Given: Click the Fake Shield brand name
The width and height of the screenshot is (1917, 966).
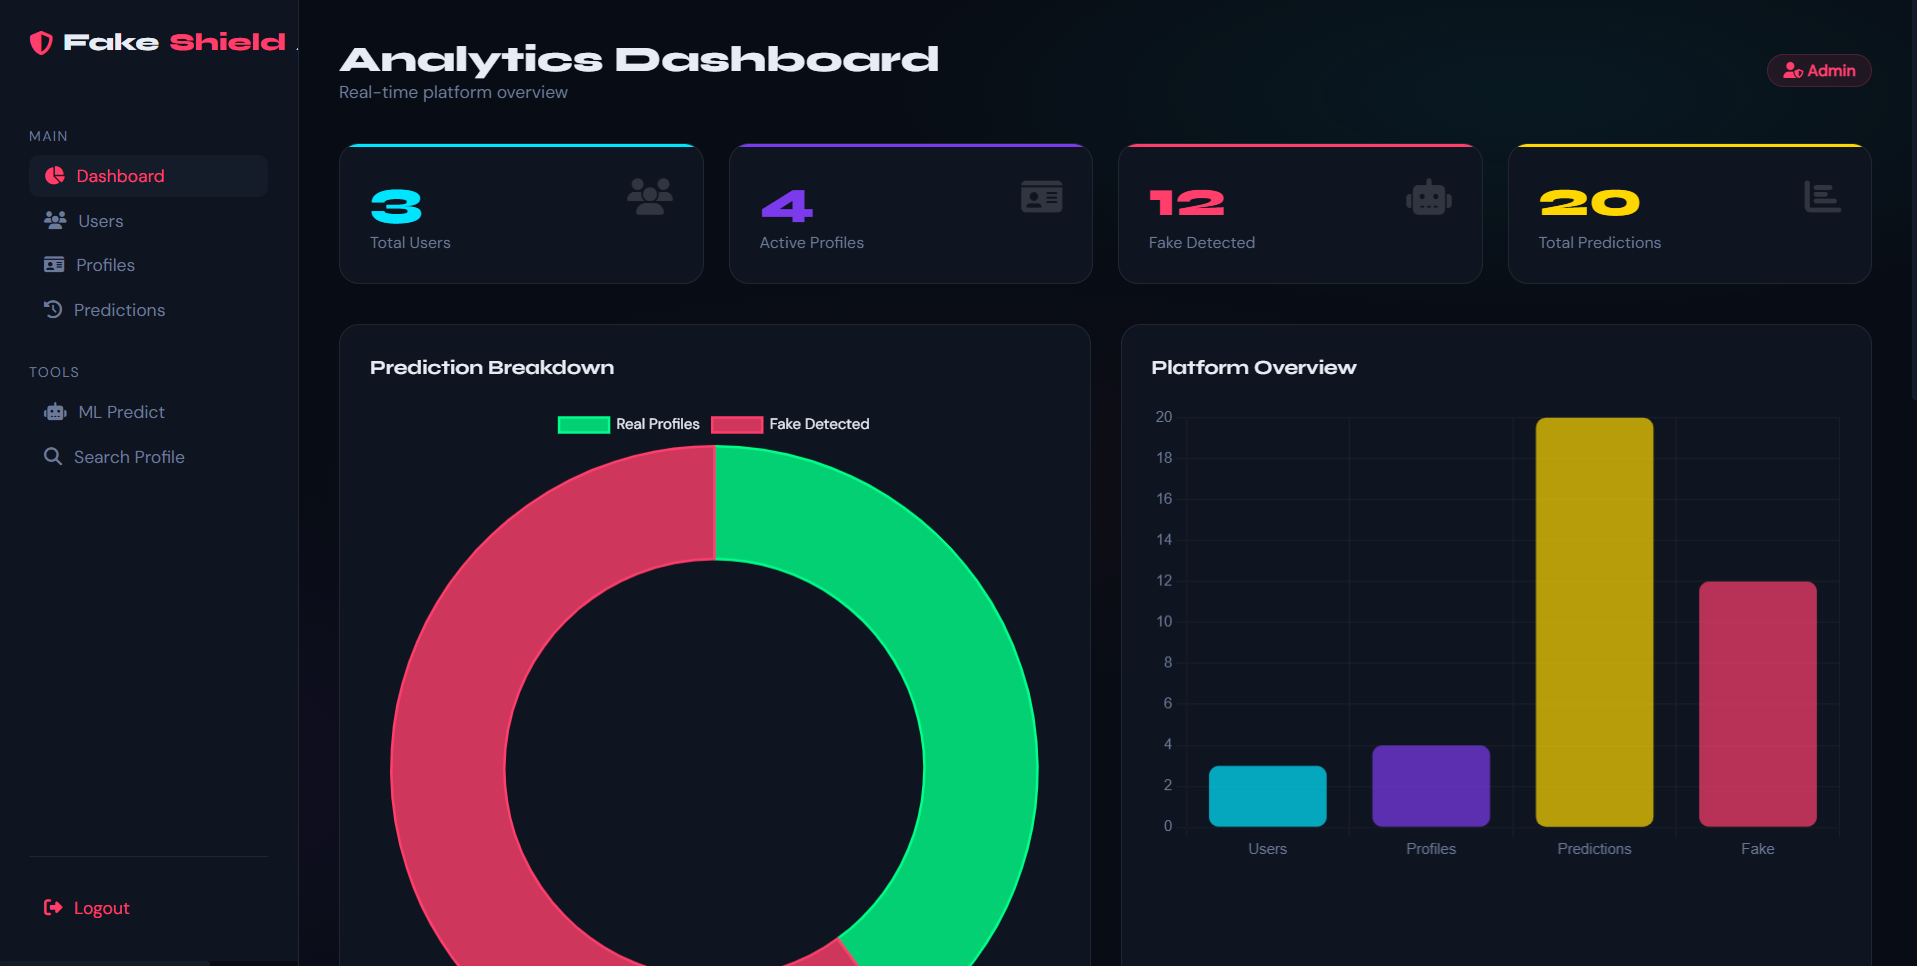Looking at the screenshot, I should [x=175, y=42].
